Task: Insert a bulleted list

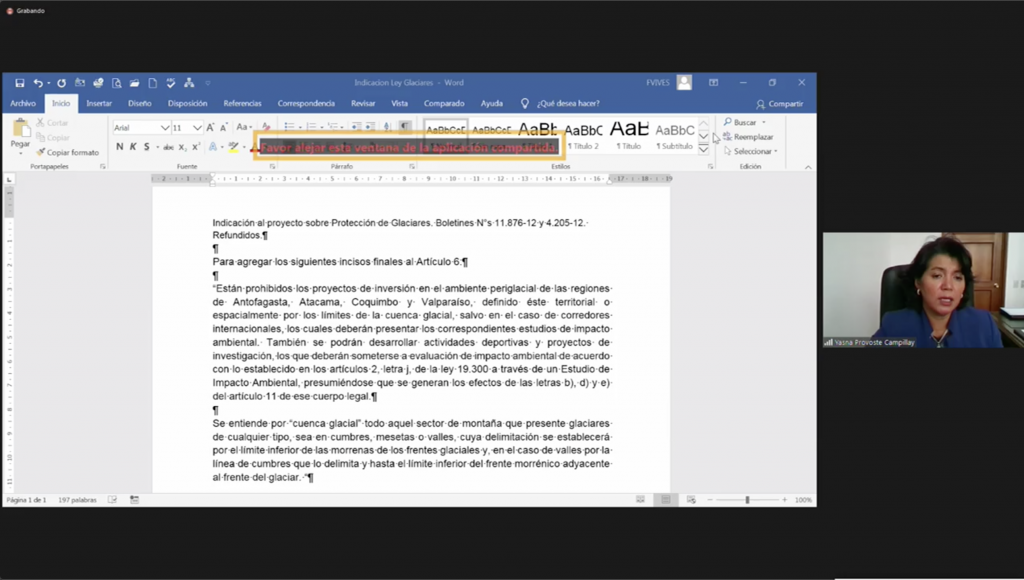Action: pyautogui.click(x=289, y=126)
